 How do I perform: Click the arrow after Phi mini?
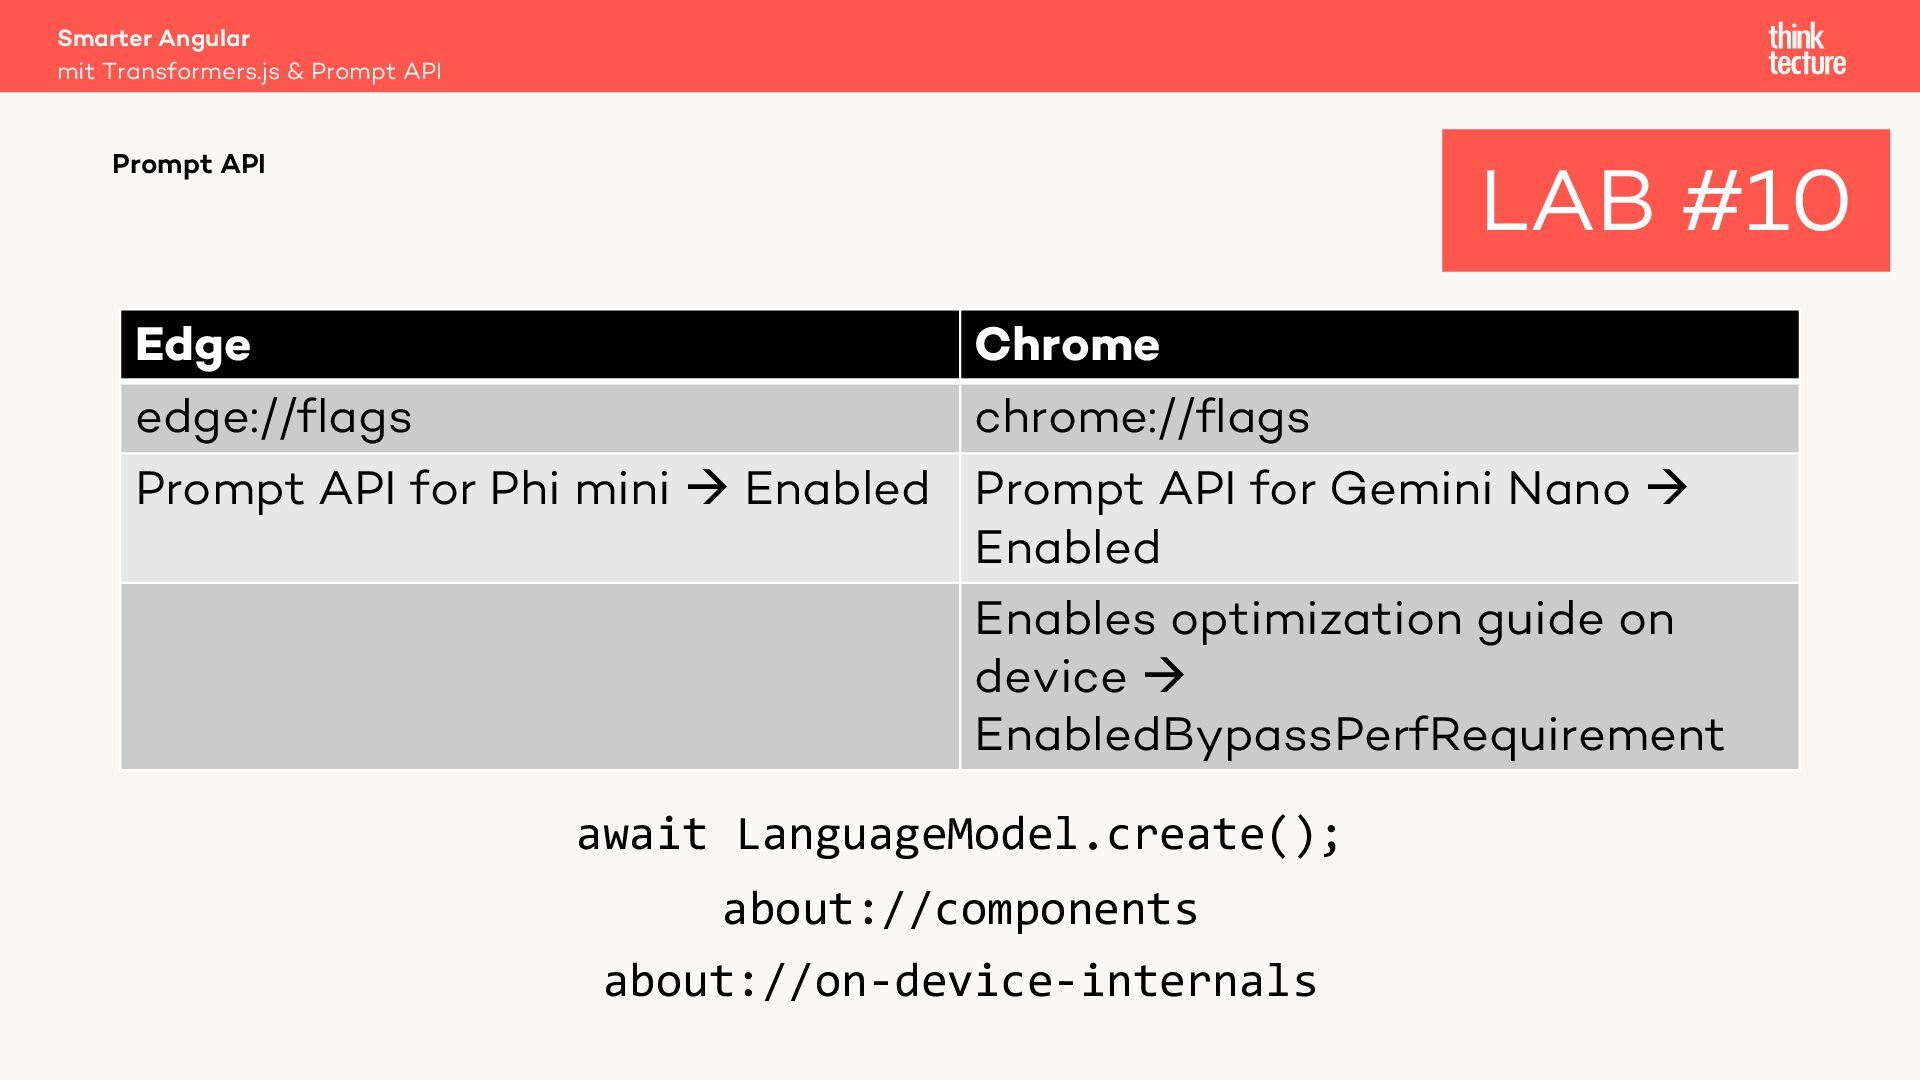pos(707,489)
